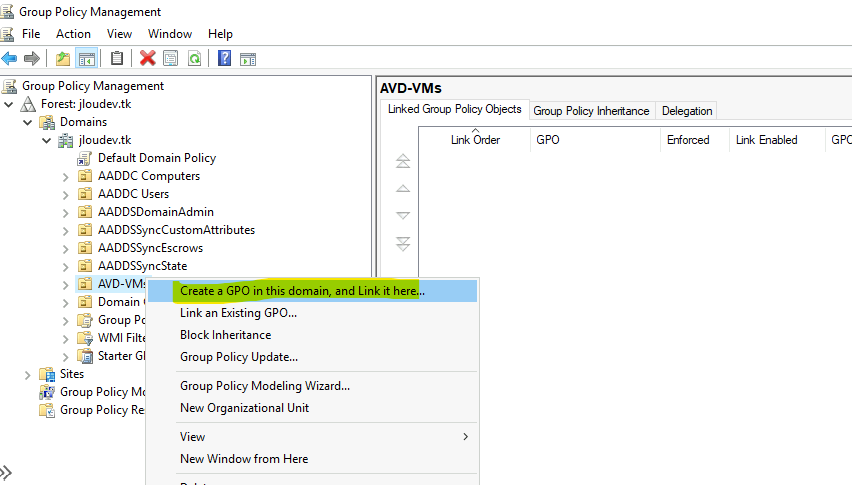The height and width of the screenshot is (485, 852).
Task: Expand the Sites tree node
Action: coord(28,374)
